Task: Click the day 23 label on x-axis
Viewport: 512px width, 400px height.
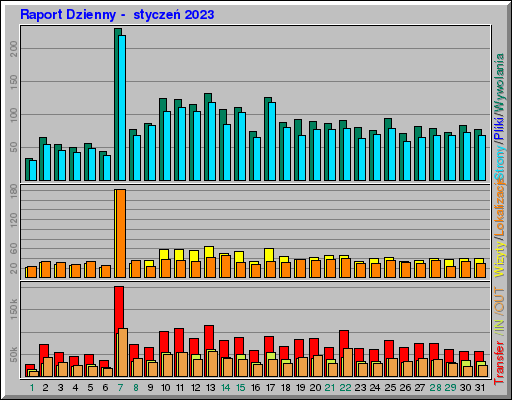Action: point(360,388)
